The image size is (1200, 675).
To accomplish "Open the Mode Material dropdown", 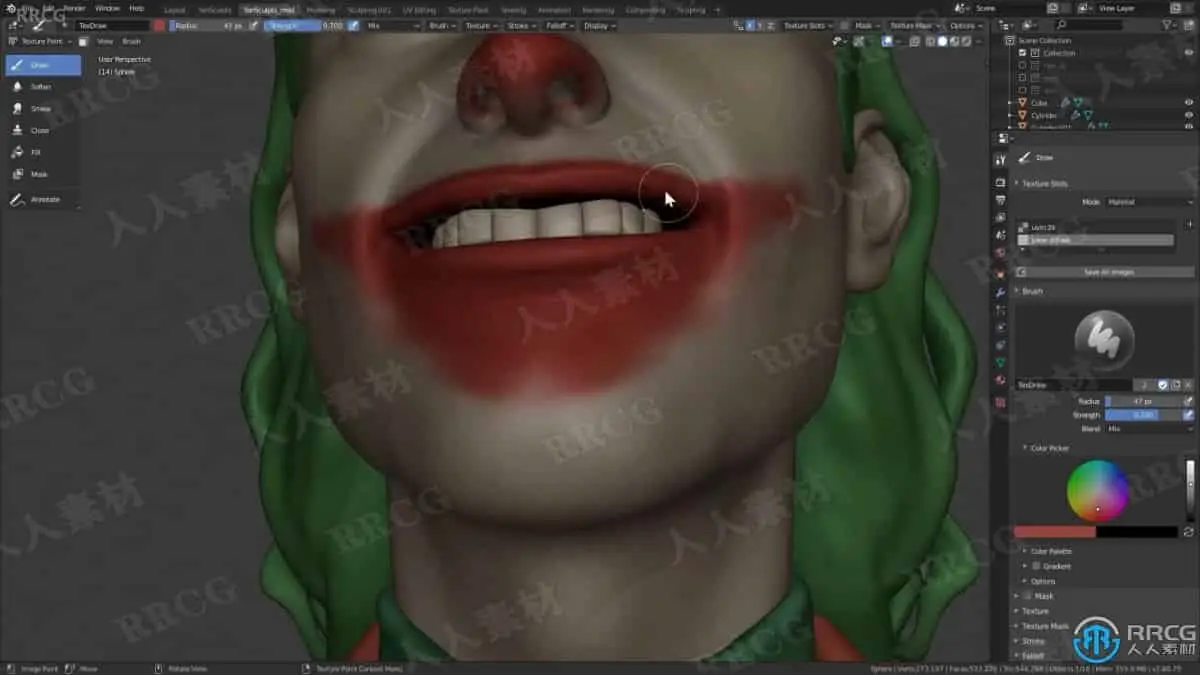I will coord(1150,201).
